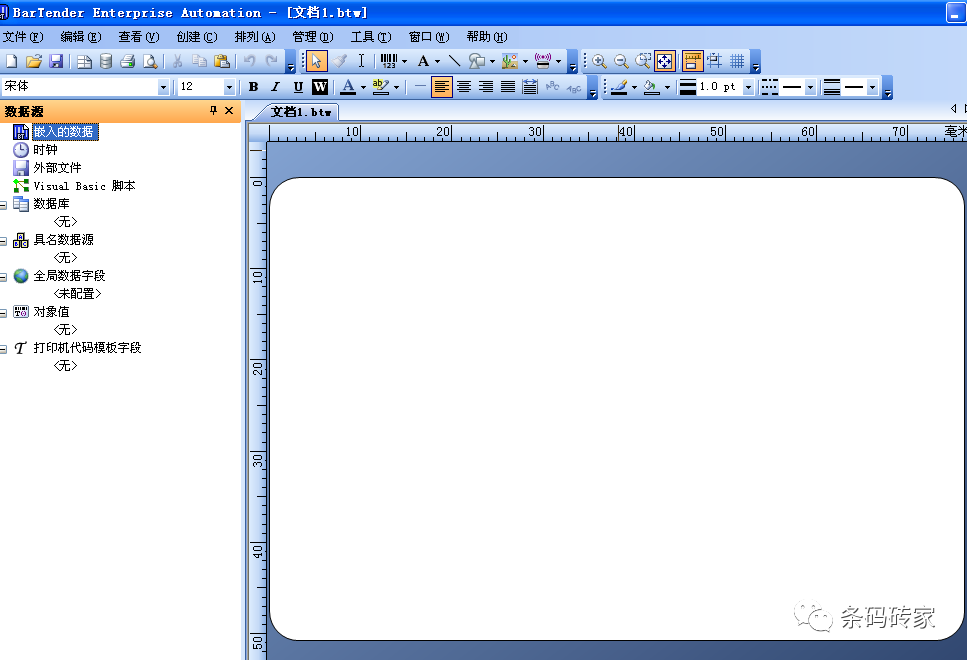Click the copy-format paintbrush icon
The image size is (967, 660).
(x=339, y=61)
